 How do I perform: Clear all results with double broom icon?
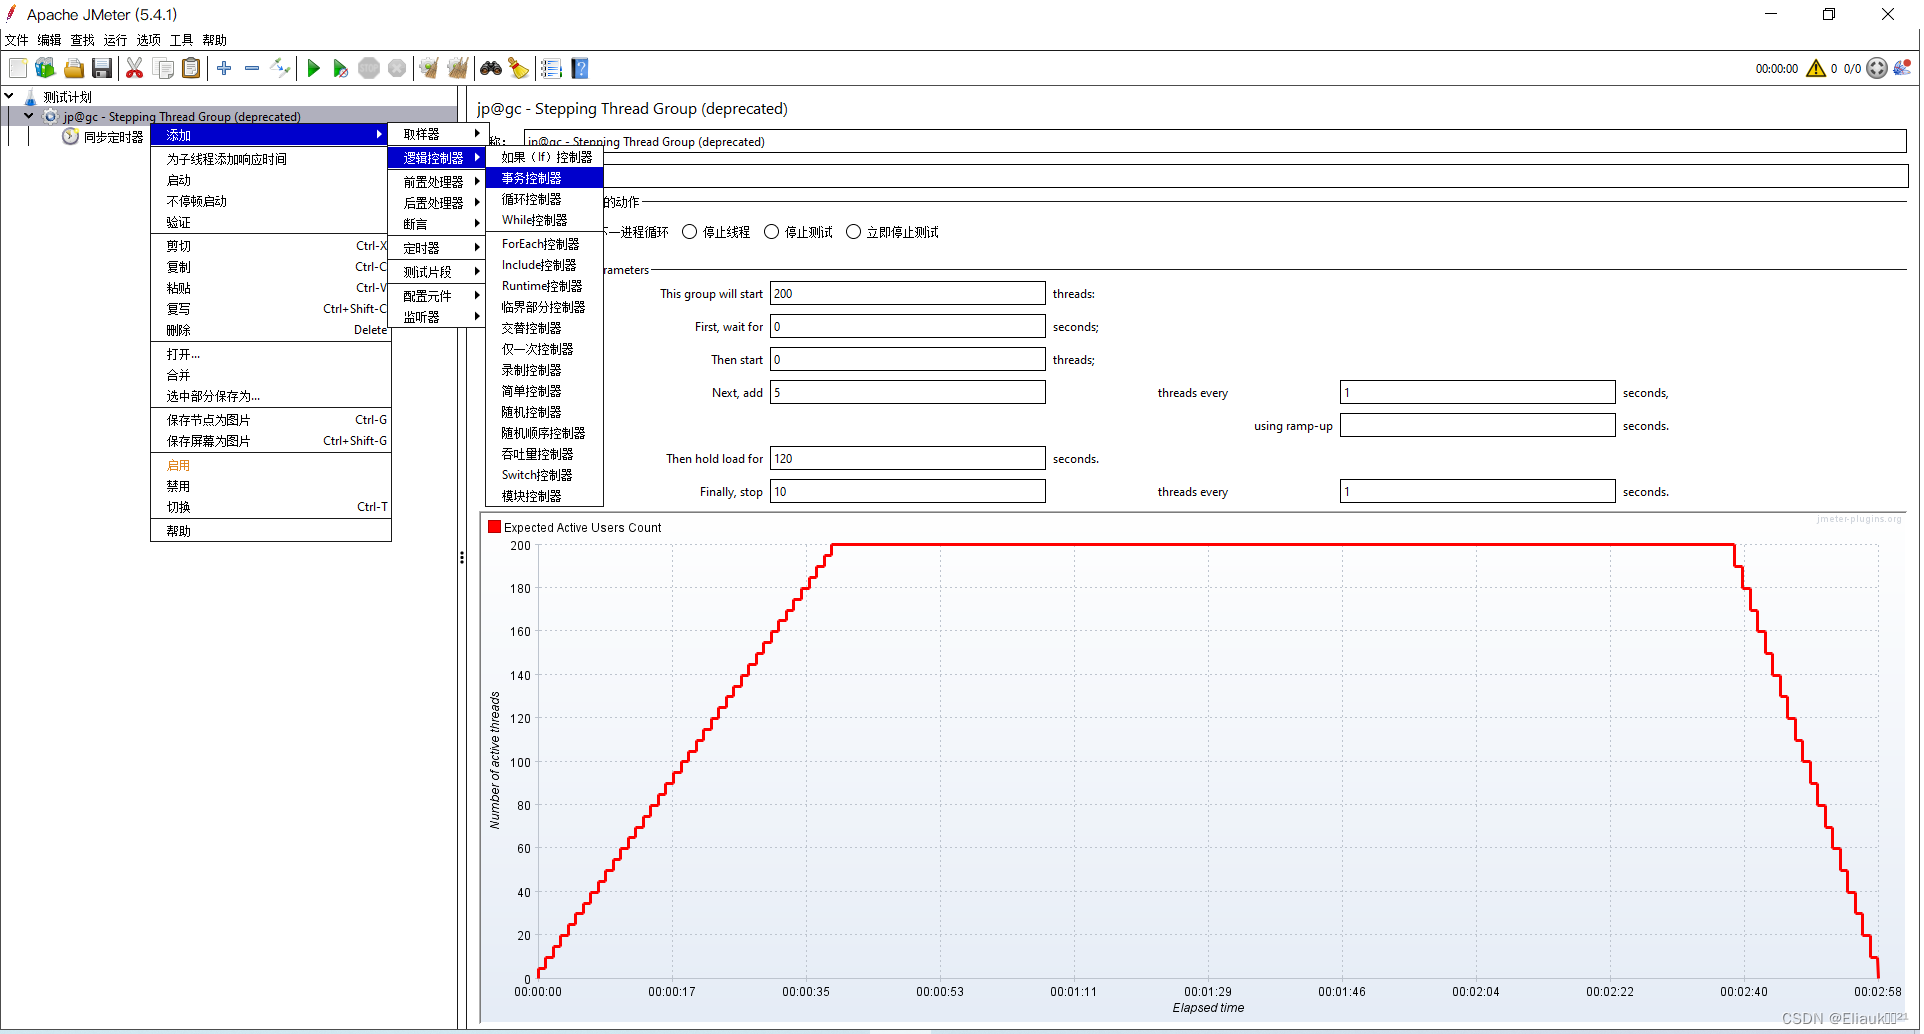tap(458, 68)
